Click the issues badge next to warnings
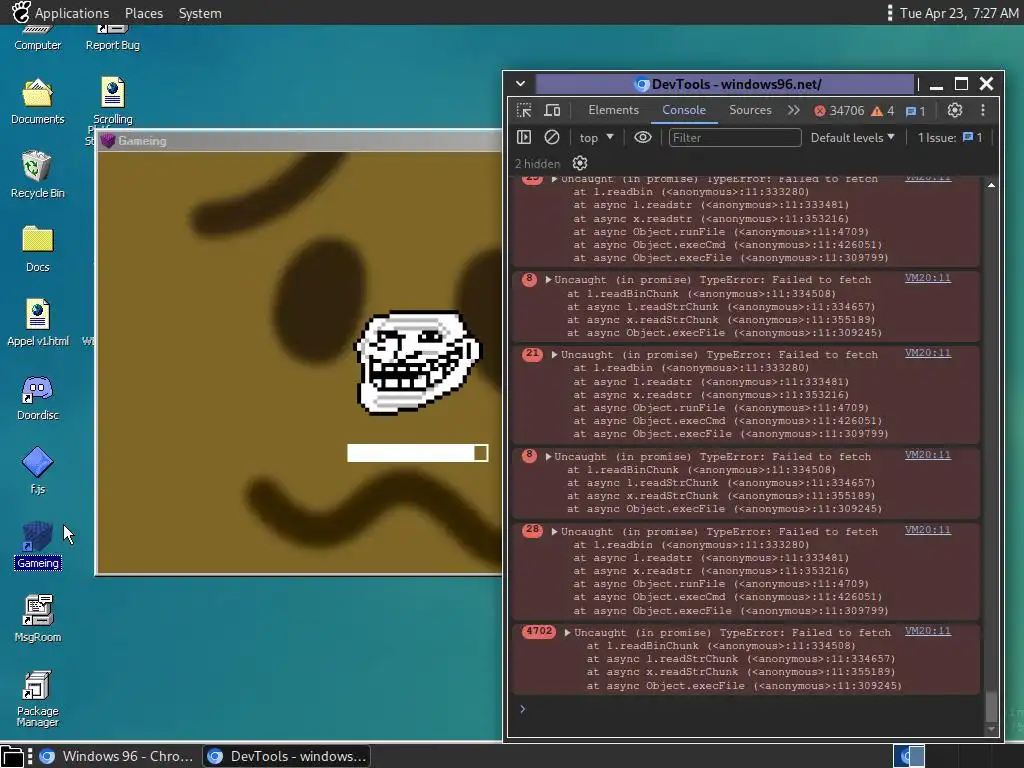Viewport: 1024px width, 768px height. pyautogui.click(x=915, y=111)
